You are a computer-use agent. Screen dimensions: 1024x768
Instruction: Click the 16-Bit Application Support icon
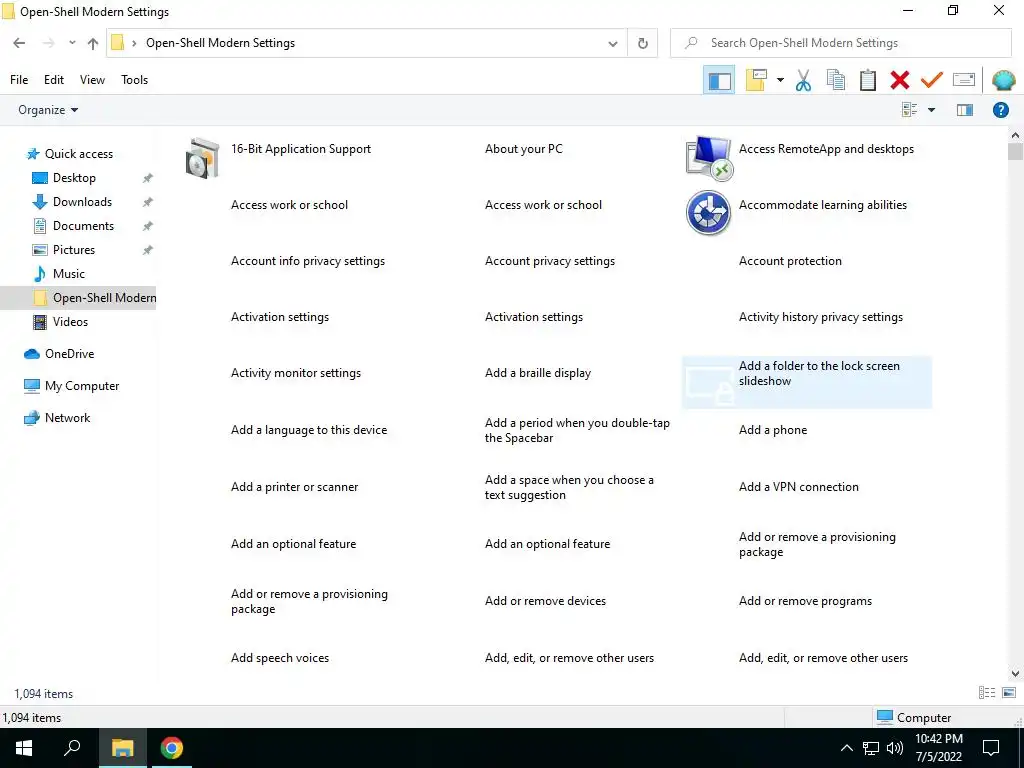click(202, 158)
